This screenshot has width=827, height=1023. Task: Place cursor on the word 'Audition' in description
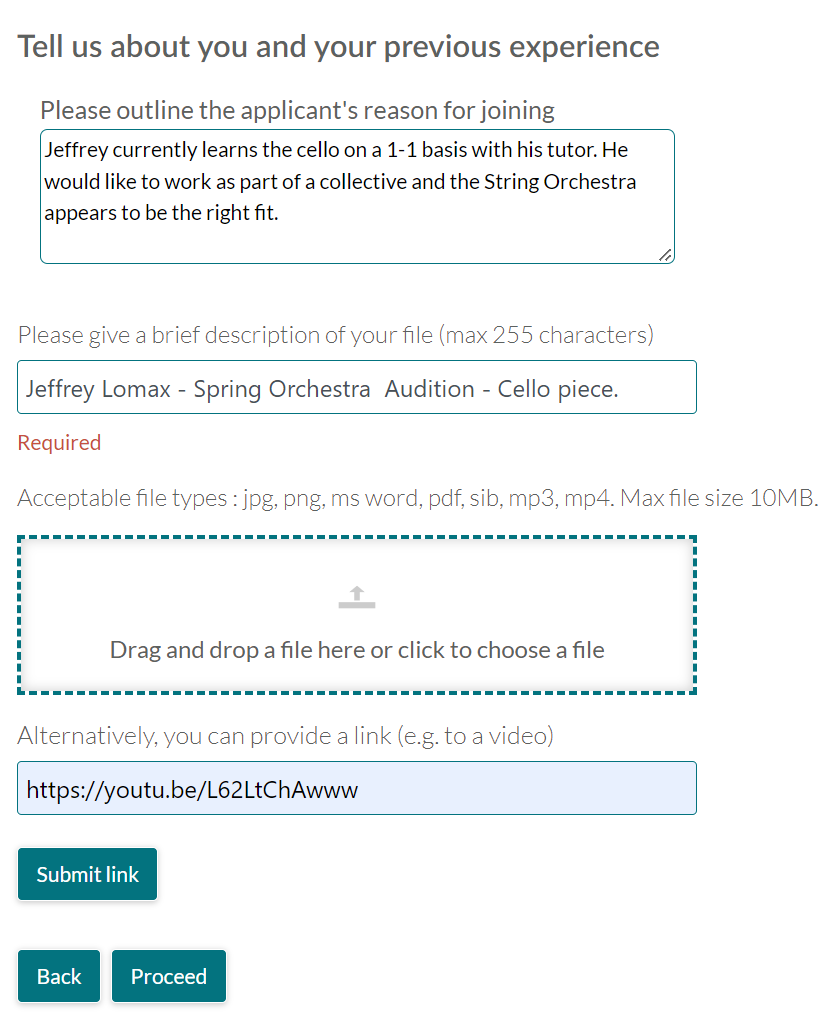pyautogui.click(x=429, y=389)
